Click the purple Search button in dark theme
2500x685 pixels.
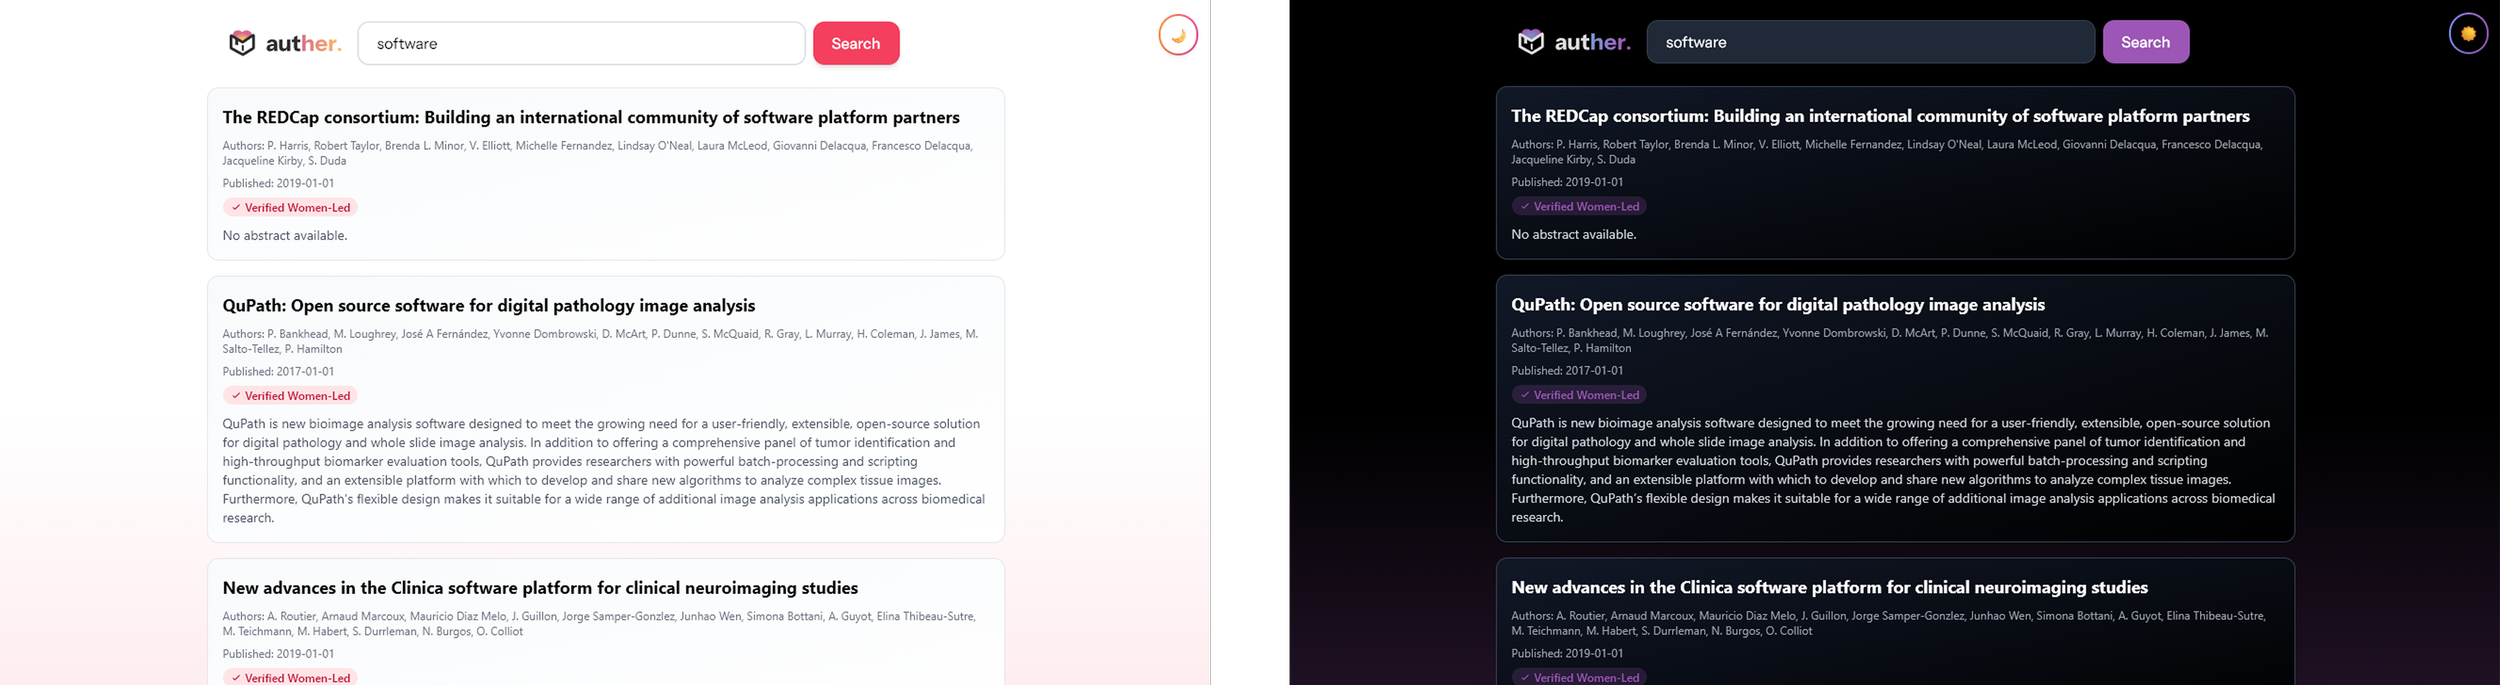(2146, 42)
